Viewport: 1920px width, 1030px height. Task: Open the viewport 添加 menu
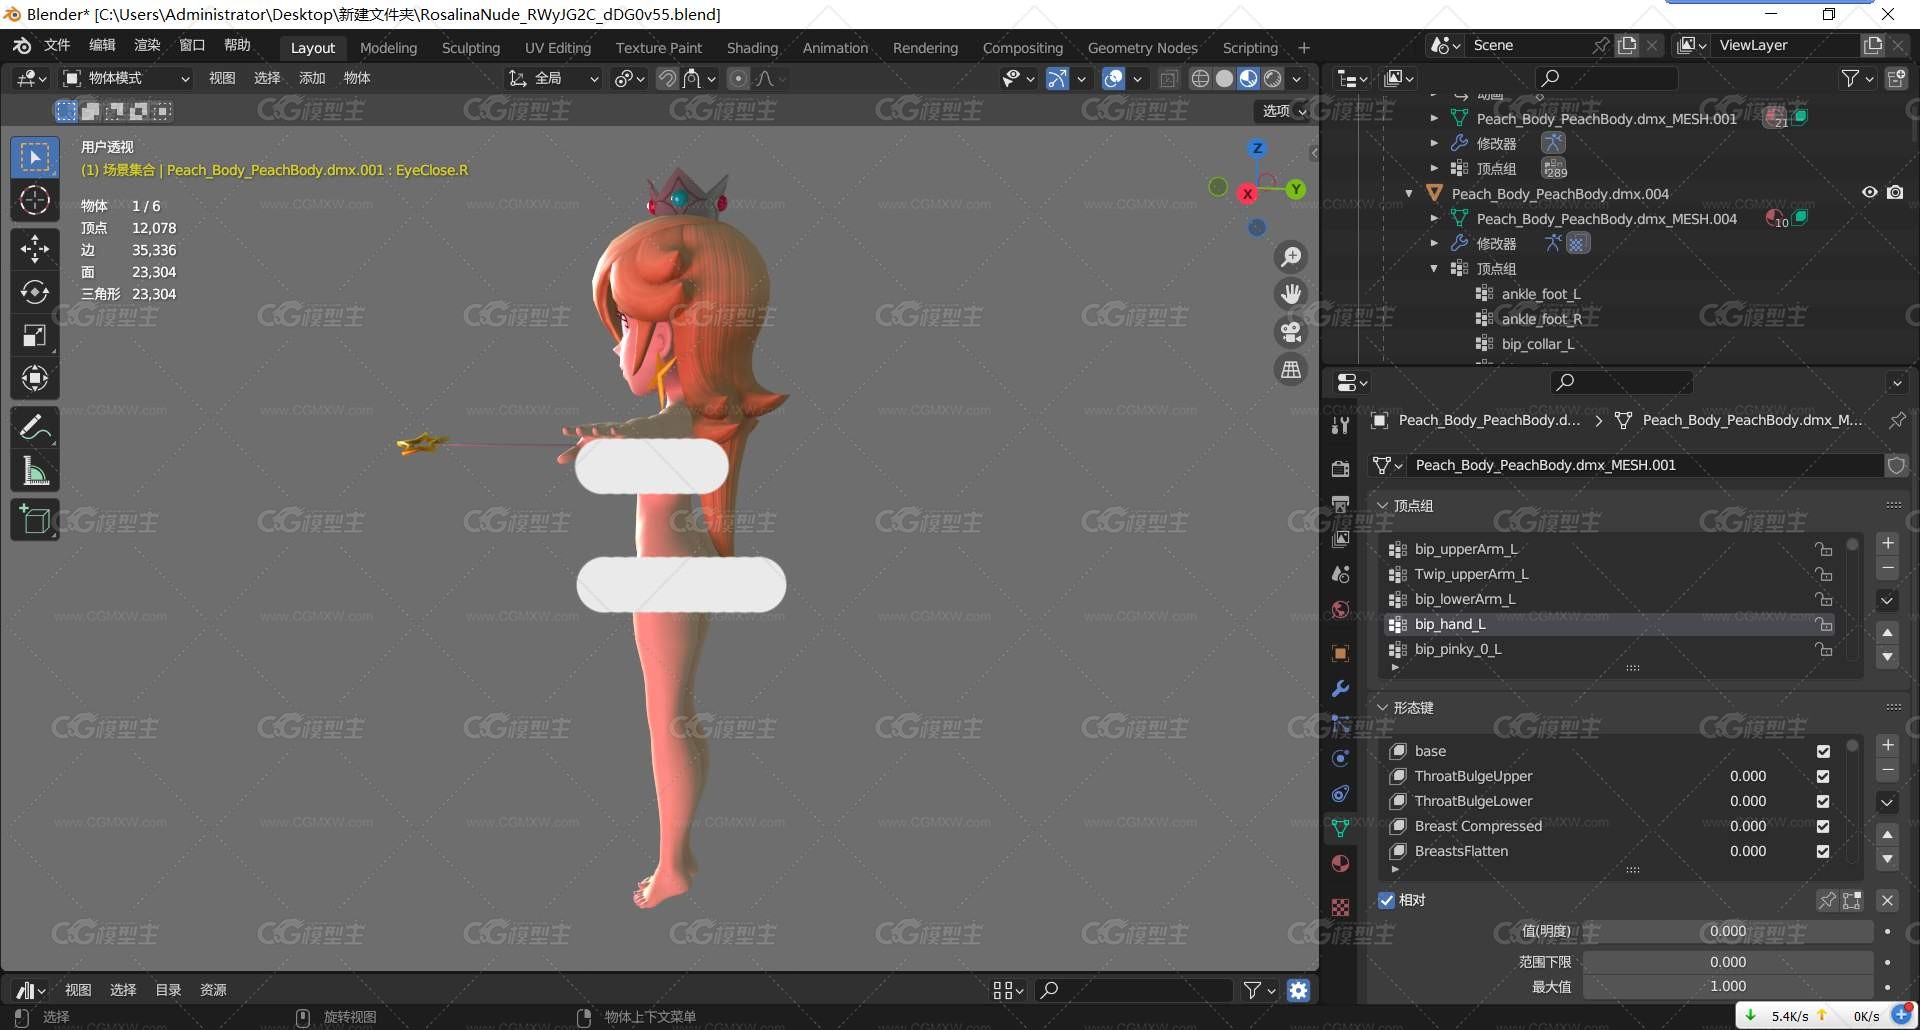[x=312, y=78]
